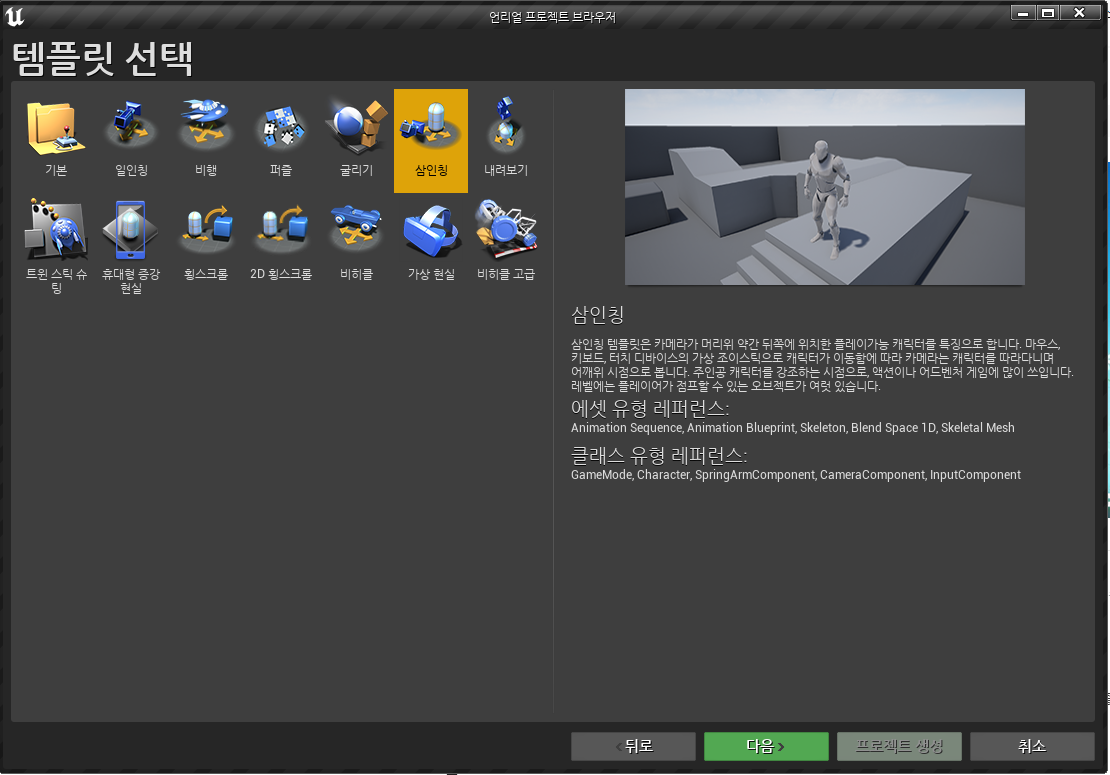This screenshot has height=775, width=1110.
Task: Choose the 굴리기 rolling template
Action: 356,140
